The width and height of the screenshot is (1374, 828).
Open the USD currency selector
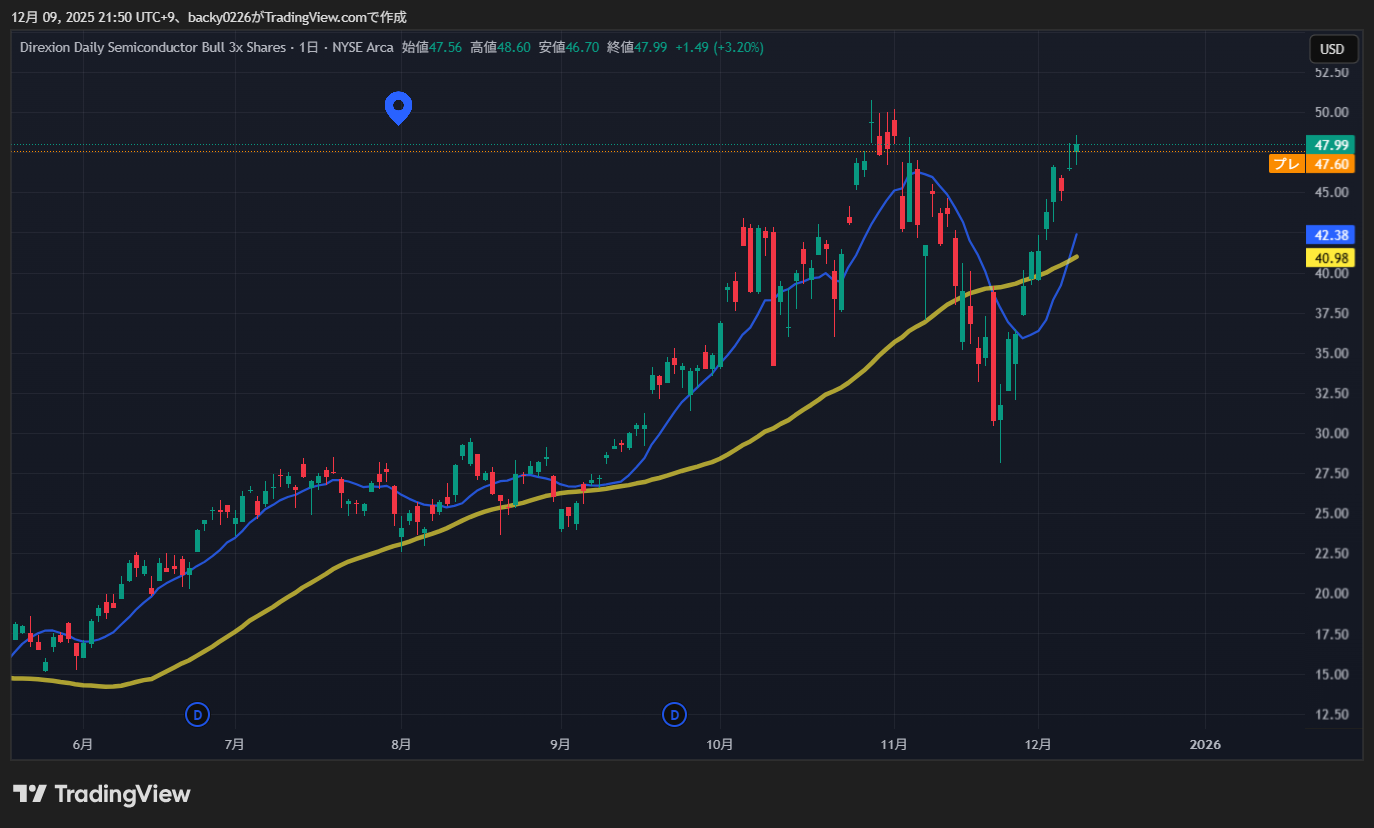pyautogui.click(x=1332, y=49)
